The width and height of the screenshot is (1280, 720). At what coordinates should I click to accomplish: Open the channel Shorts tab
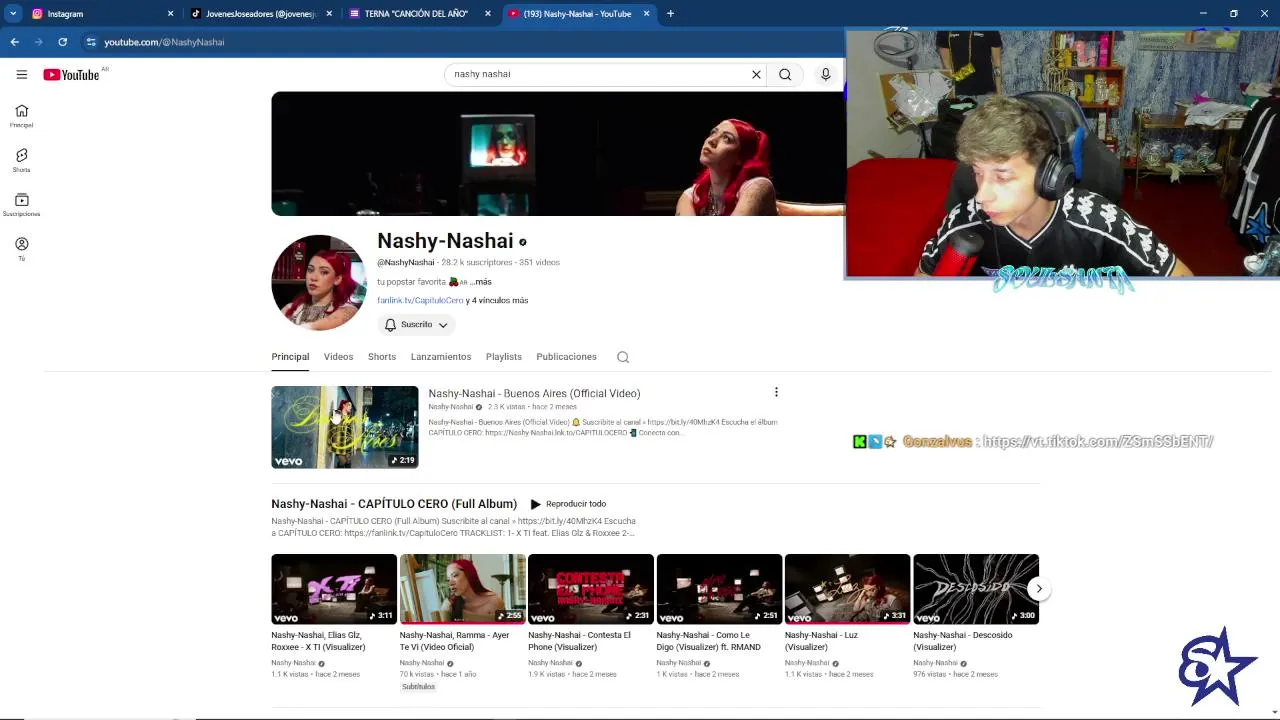382,357
